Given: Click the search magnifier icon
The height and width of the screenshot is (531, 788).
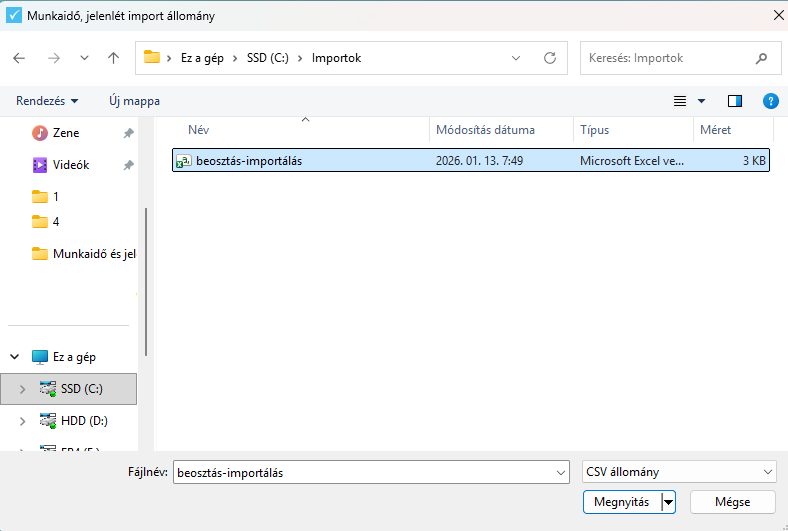Looking at the screenshot, I should coord(762,58).
